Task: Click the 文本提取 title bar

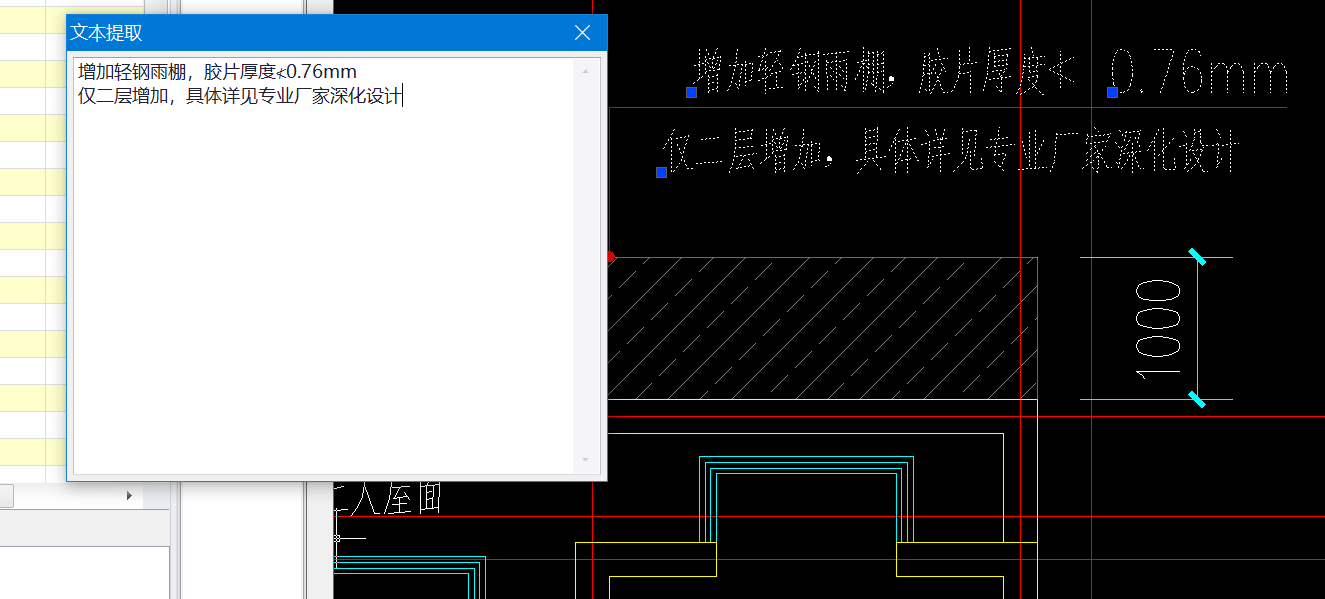Action: 300,33
